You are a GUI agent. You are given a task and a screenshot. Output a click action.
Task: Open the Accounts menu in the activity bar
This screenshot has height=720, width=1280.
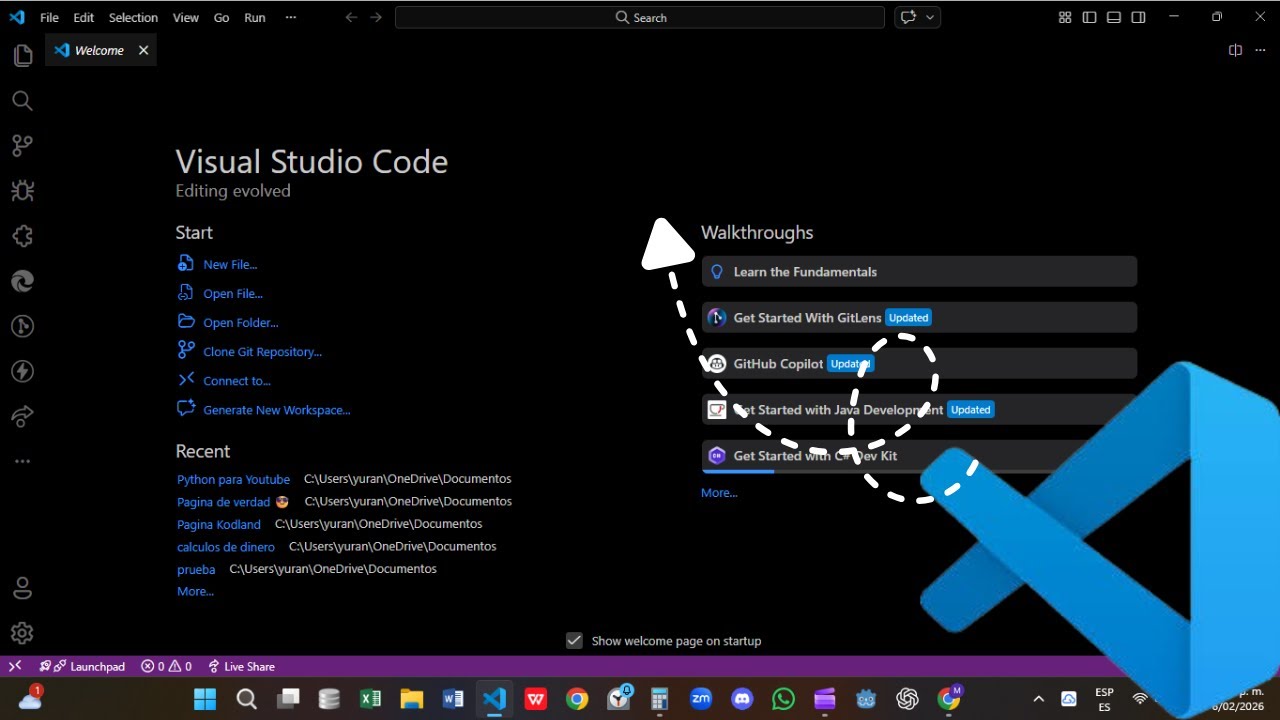click(22, 588)
